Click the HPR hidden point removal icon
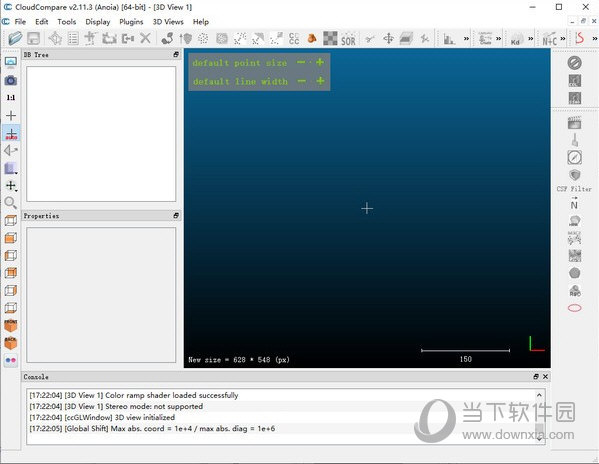Image resolution: width=599 pixels, height=464 pixels. click(x=574, y=221)
